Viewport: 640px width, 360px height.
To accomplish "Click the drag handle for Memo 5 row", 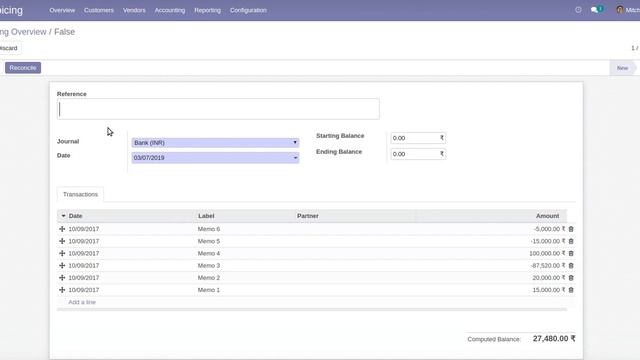I will (x=62, y=241).
